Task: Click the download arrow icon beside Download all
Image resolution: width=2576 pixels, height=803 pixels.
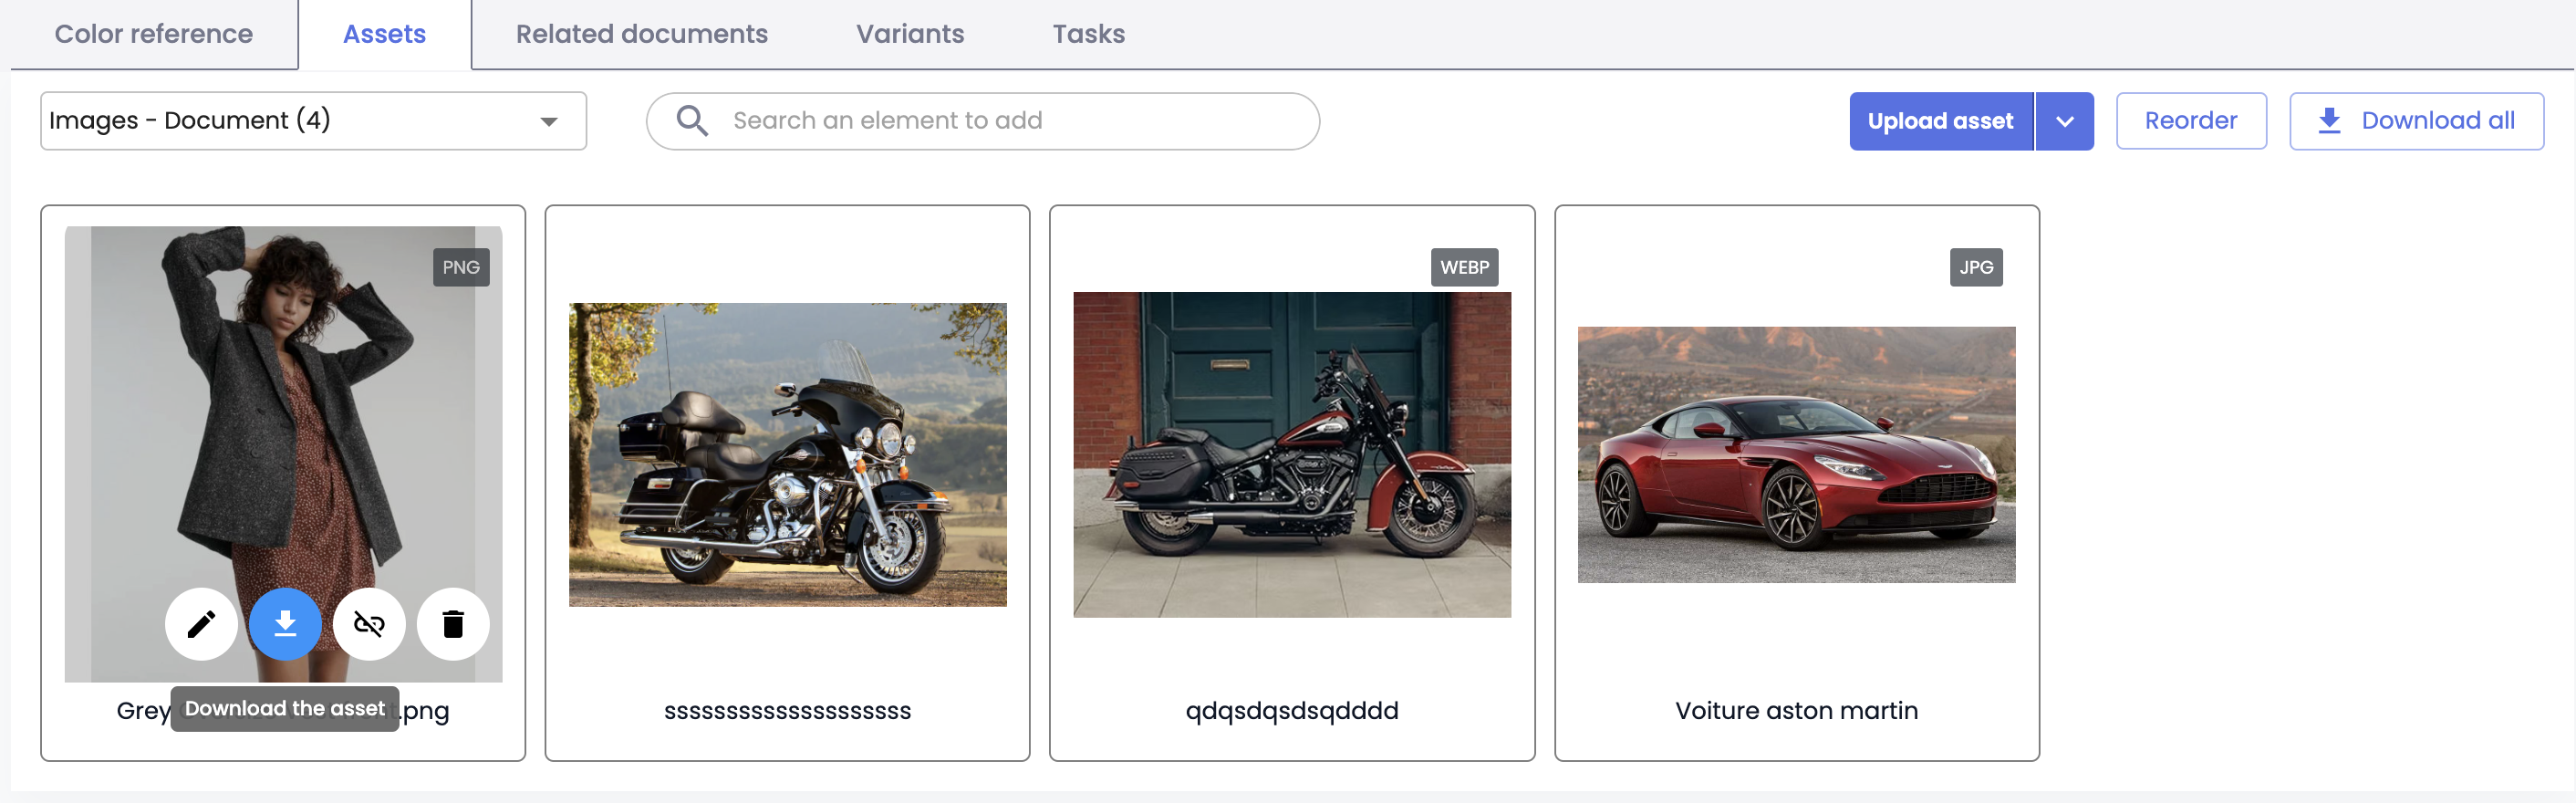Action: [x=2329, y=121]
